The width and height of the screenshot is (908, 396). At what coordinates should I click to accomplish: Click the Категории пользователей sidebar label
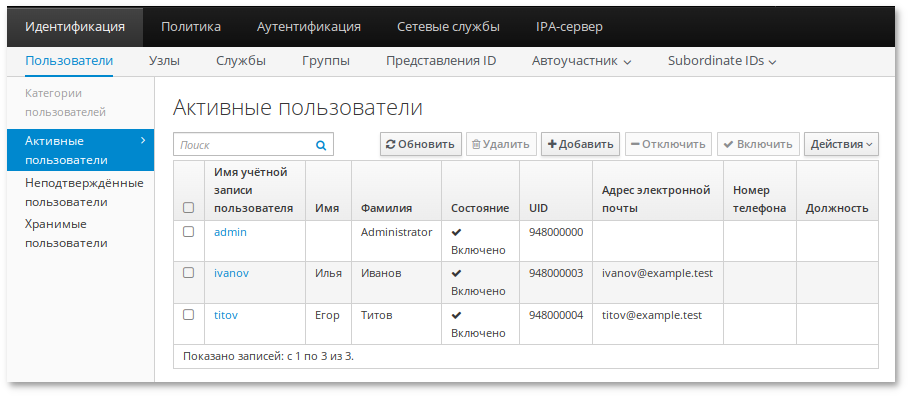[x=65, y=102]
